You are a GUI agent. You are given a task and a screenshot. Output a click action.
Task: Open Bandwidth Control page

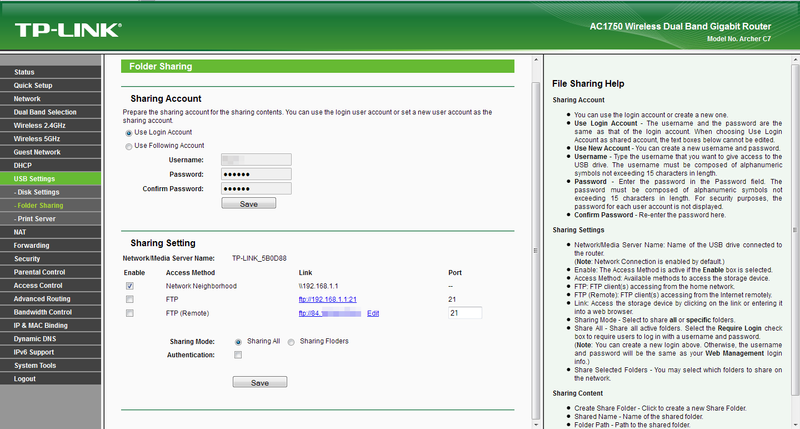click(51, 312)
